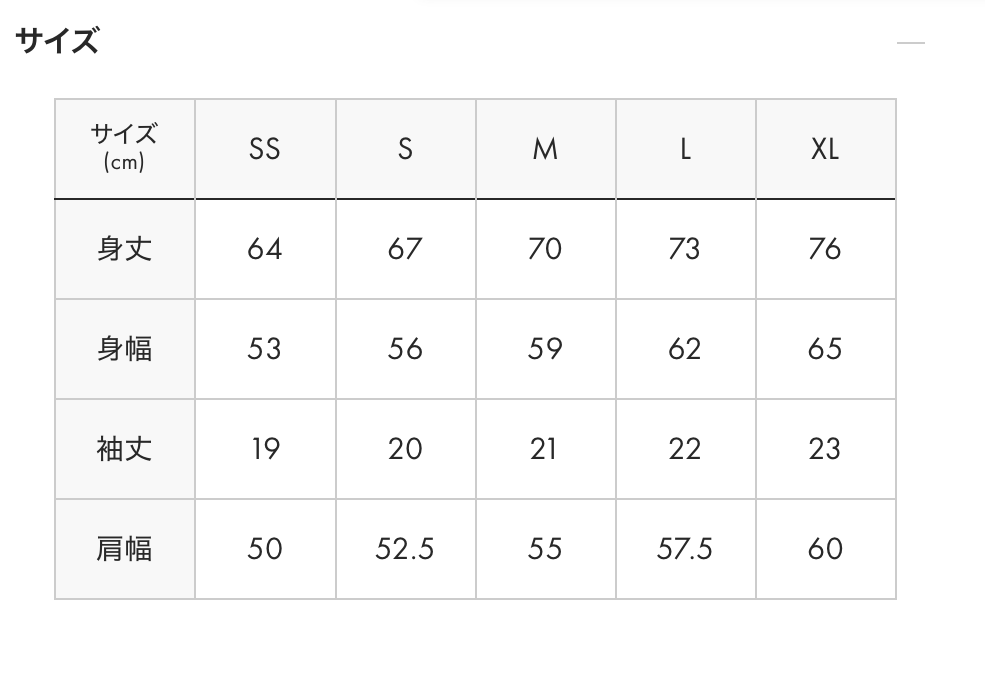
Task: Click the サイズ (cm) header cell
Action: 125,148
